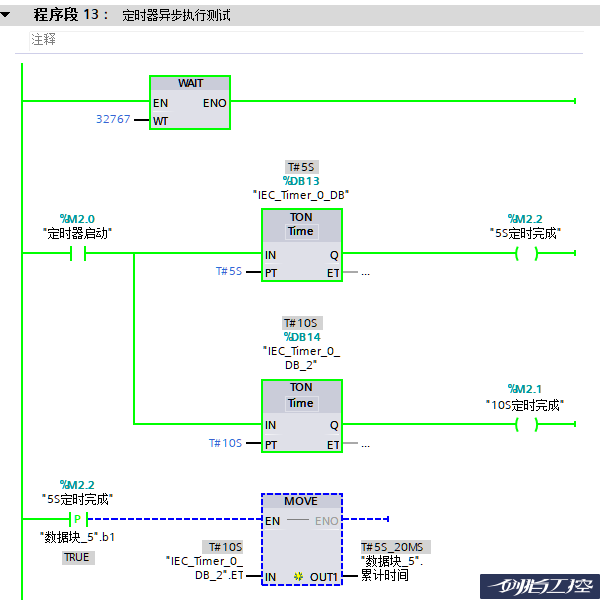Select the second TON timer block (DB14)

(x=301, y=415)
